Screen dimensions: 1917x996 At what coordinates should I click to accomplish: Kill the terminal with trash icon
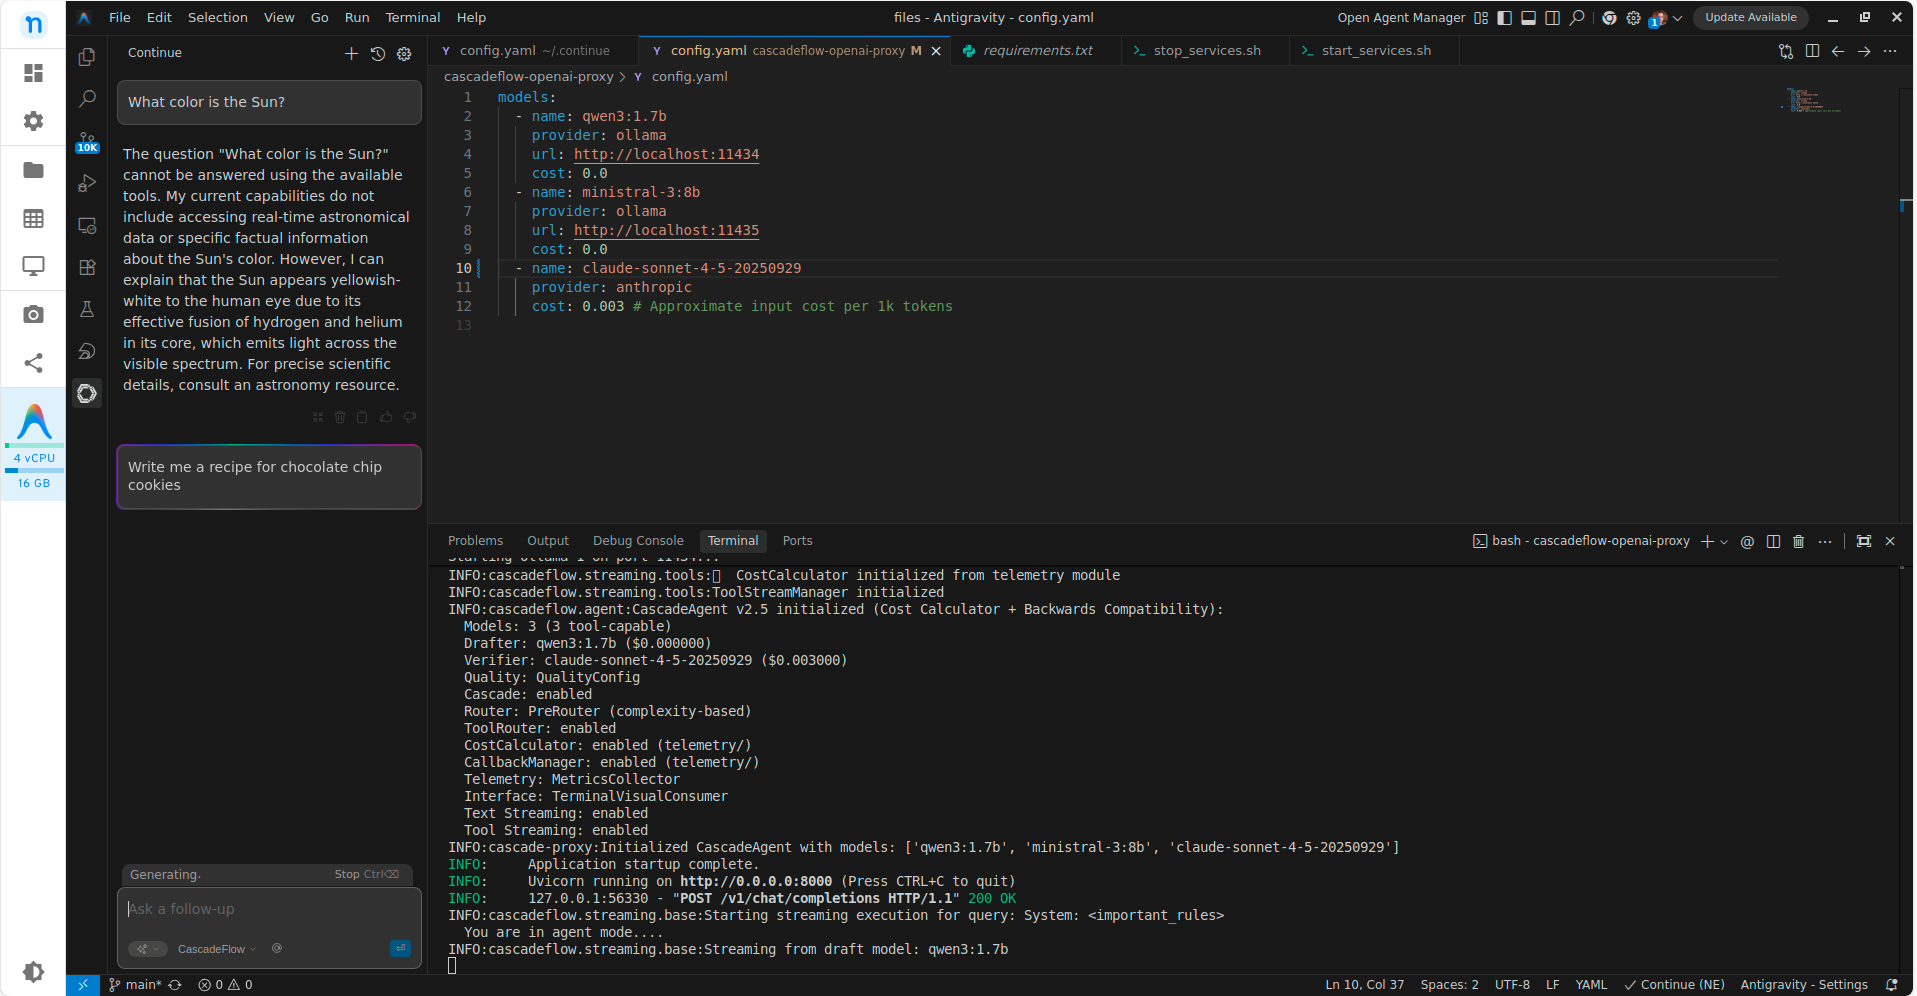click(x=1798, y=541)
